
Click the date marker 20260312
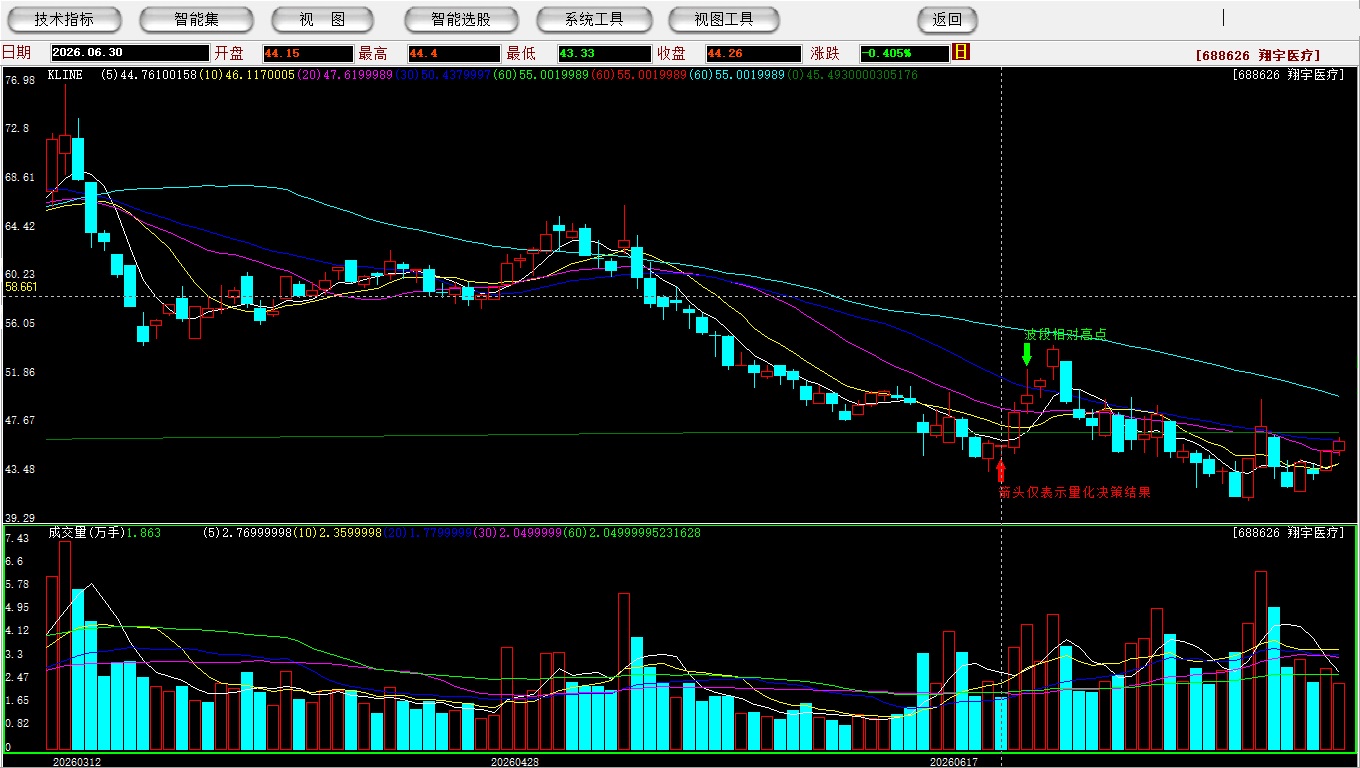pos(77,762)
